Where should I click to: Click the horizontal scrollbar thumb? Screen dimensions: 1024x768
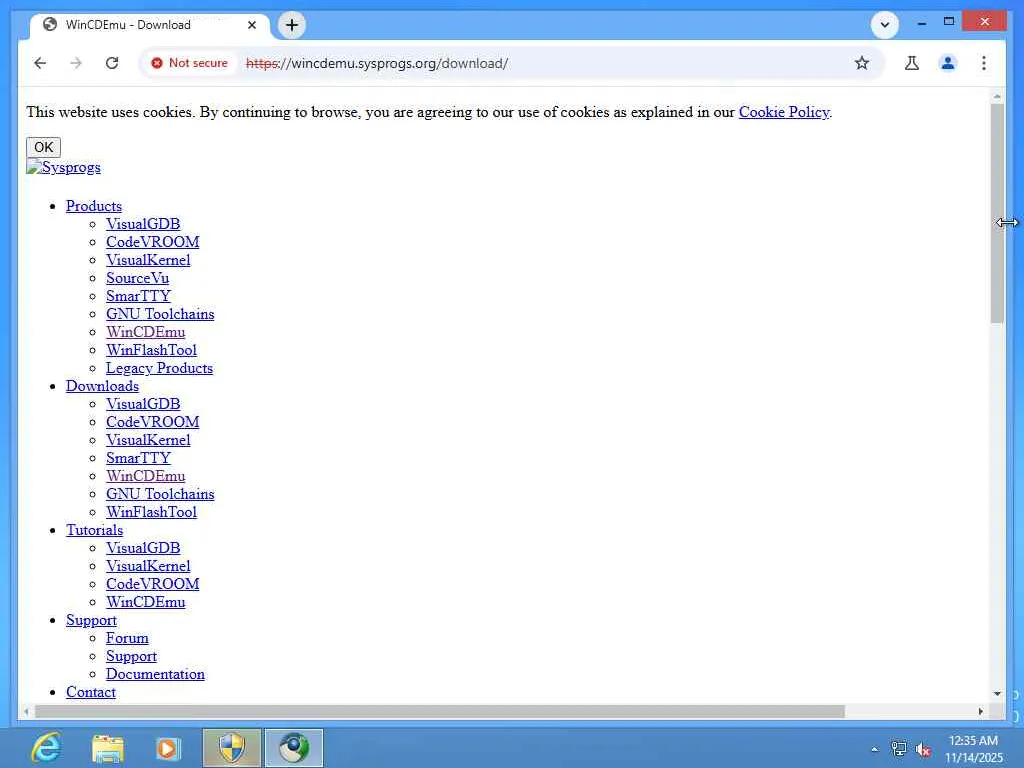point(440,711)
